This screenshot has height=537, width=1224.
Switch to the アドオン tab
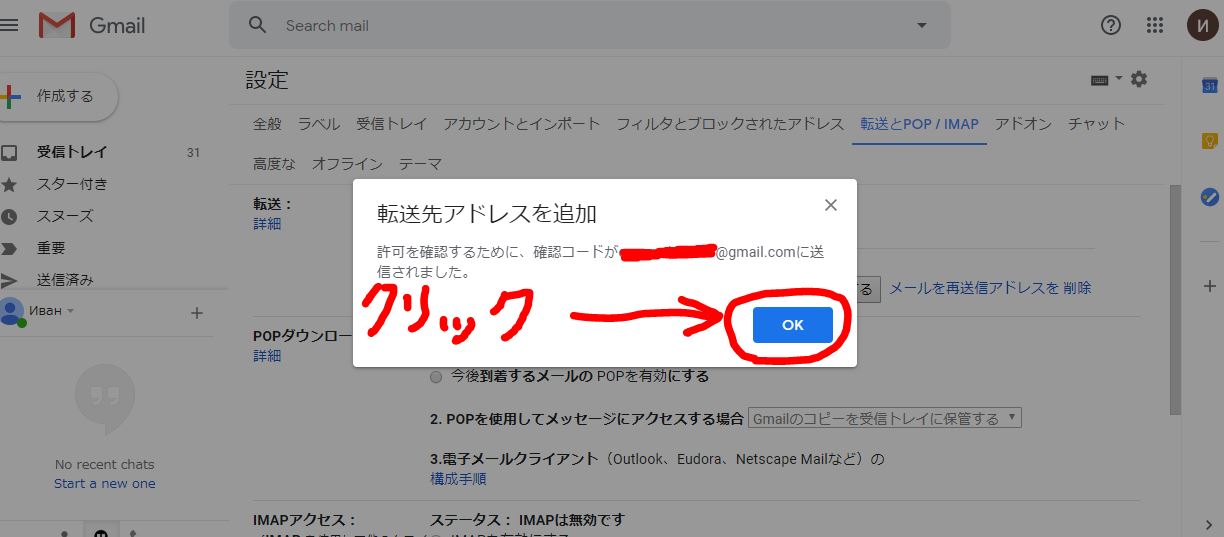1023,124
